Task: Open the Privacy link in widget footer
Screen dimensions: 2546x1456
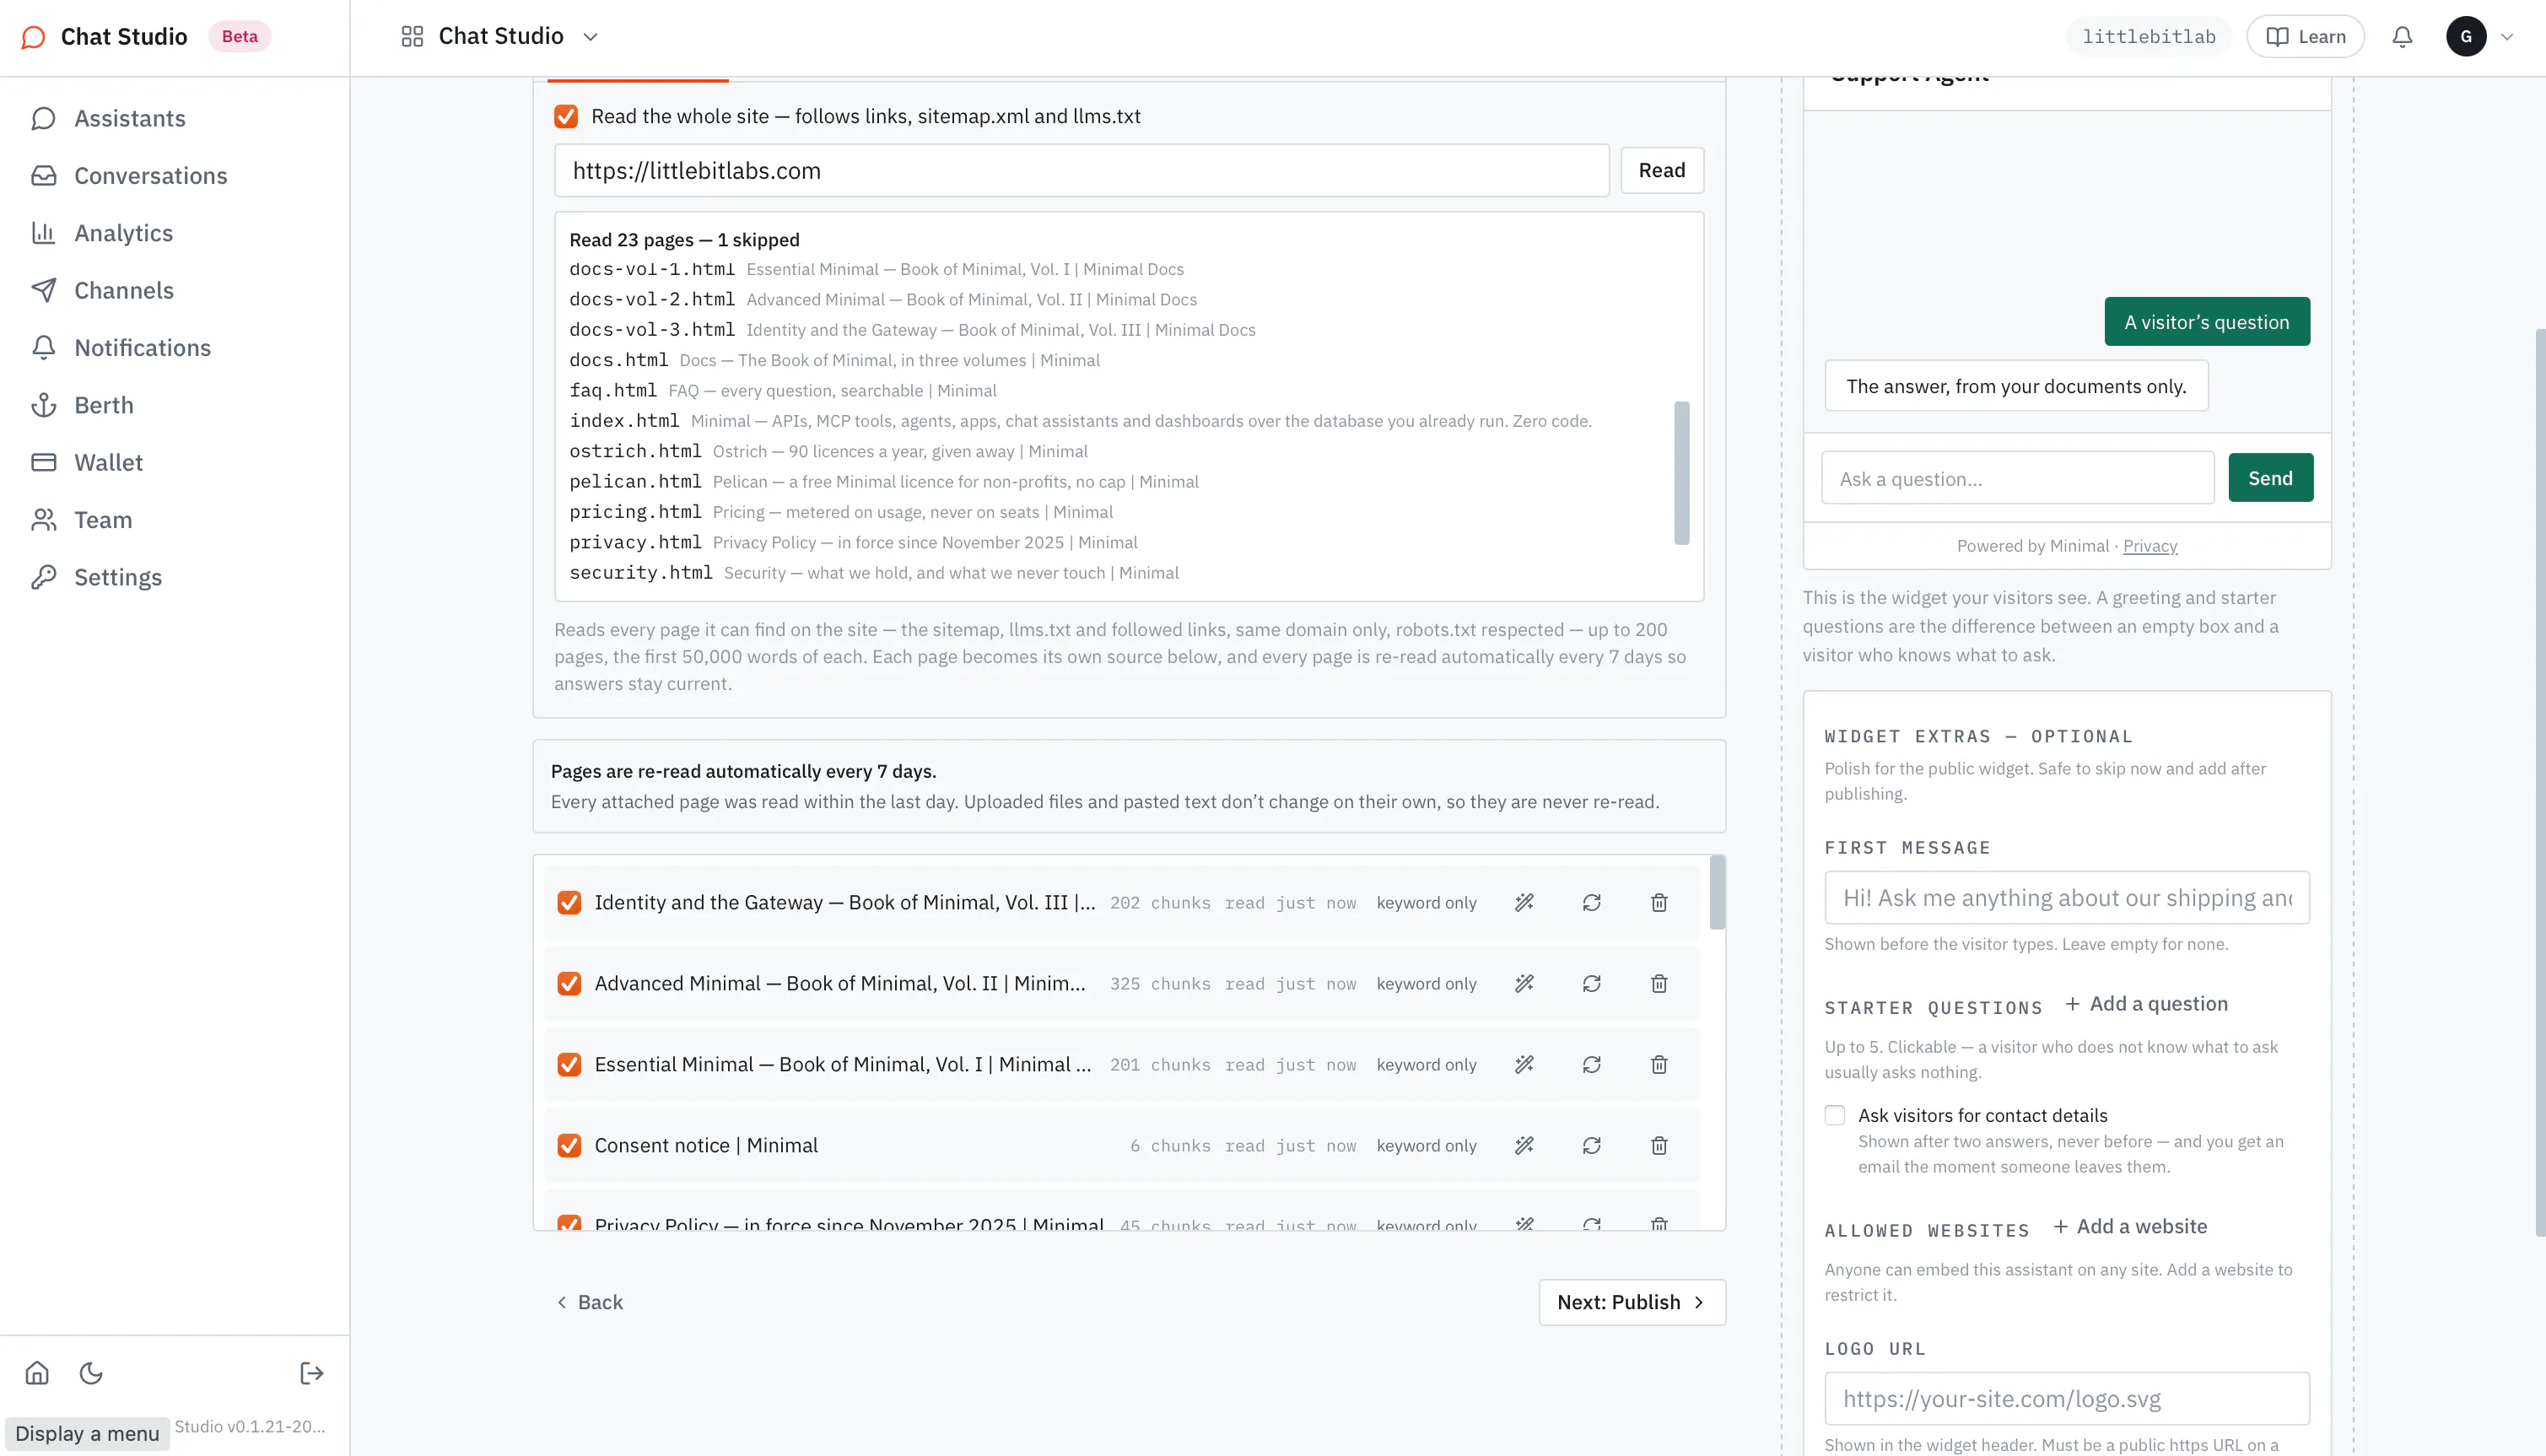Action: [2150, 546]
